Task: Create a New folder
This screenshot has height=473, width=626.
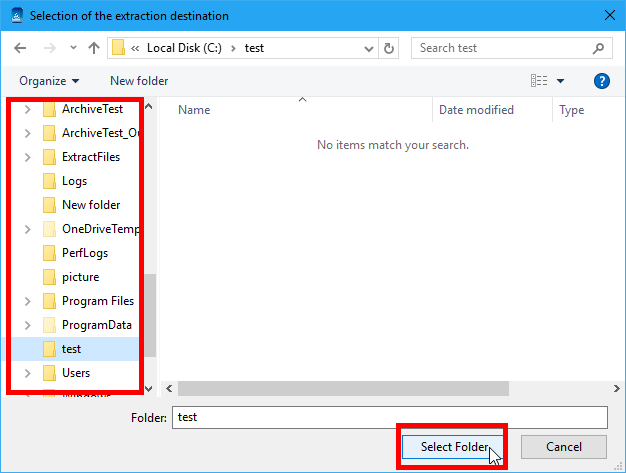Action: [139, 81]
